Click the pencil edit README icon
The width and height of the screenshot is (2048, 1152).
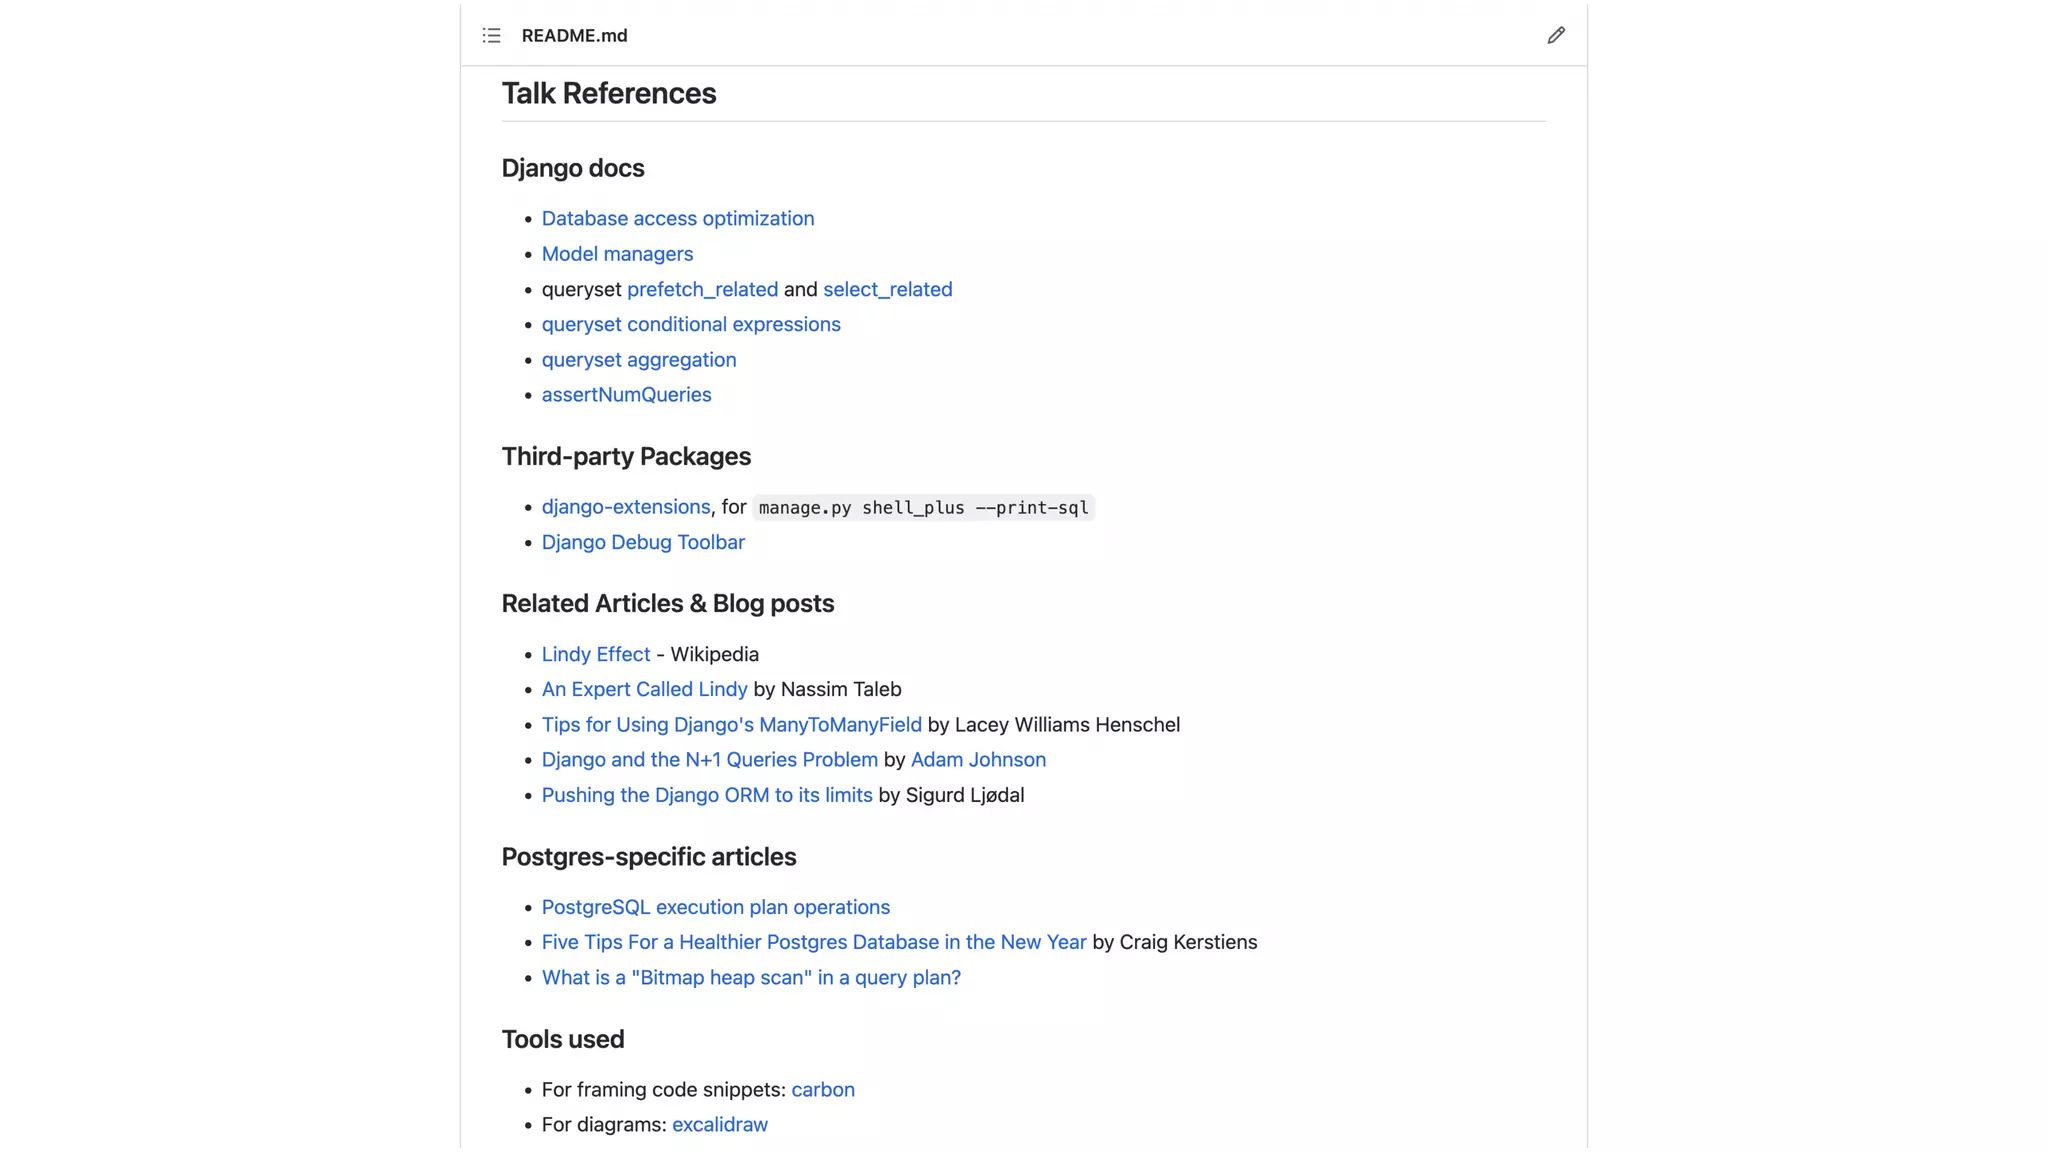(x=1556, y=36)
